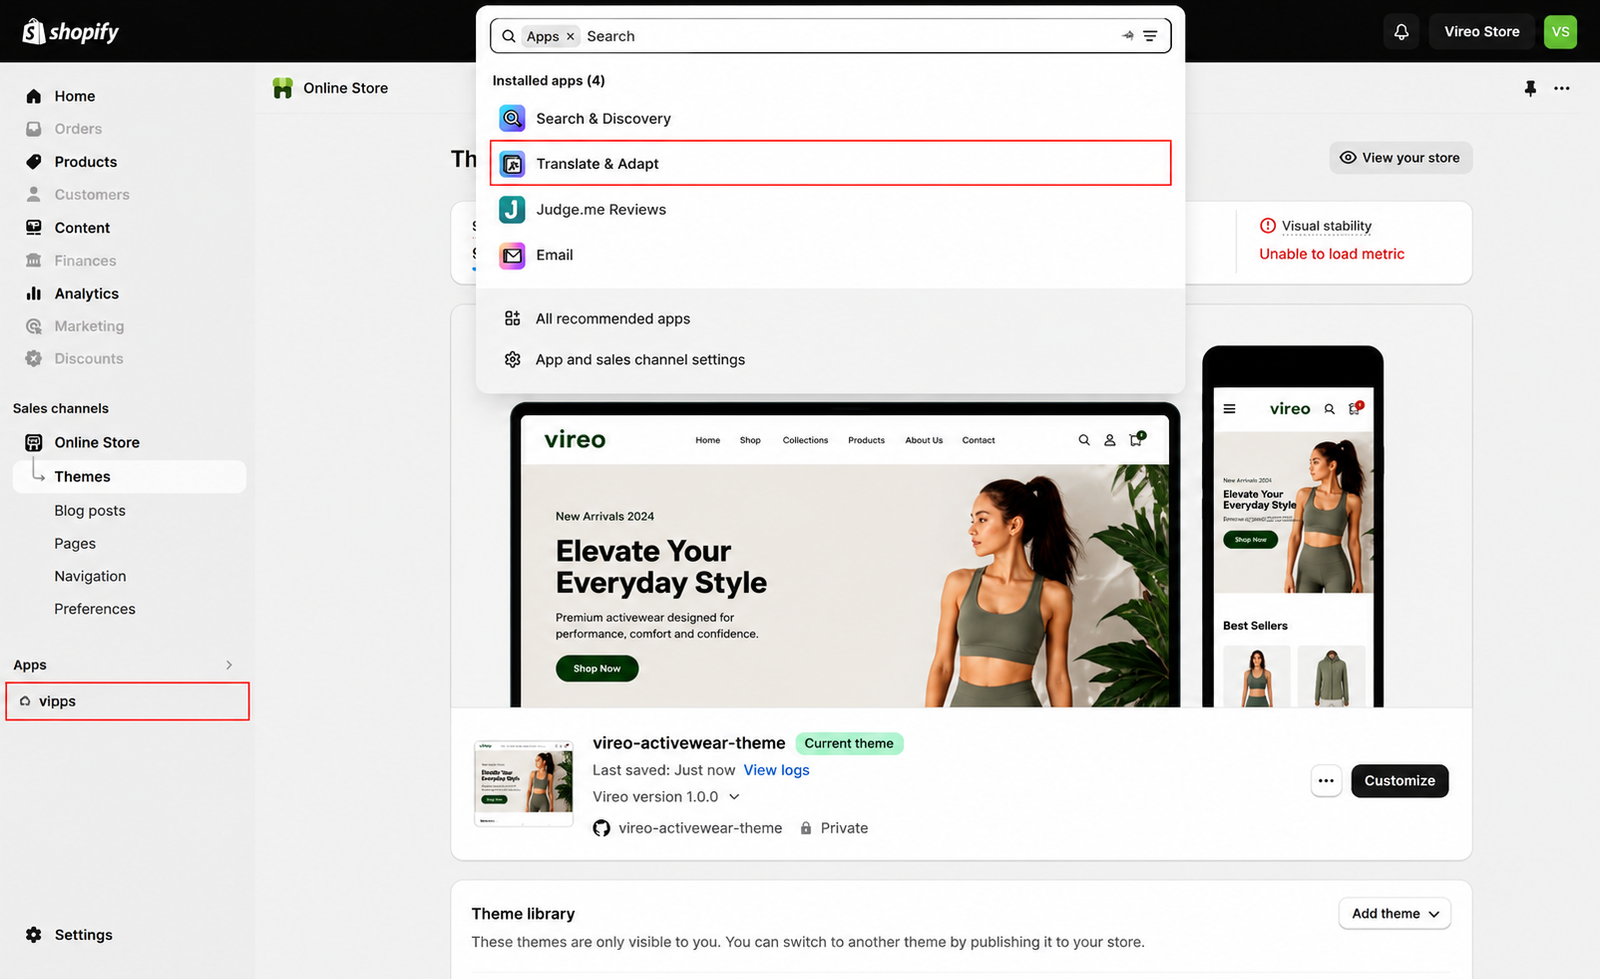Click the Online Store sidebar icon
This screenshot has height=979, width=1600.
(x=34, y=442)
